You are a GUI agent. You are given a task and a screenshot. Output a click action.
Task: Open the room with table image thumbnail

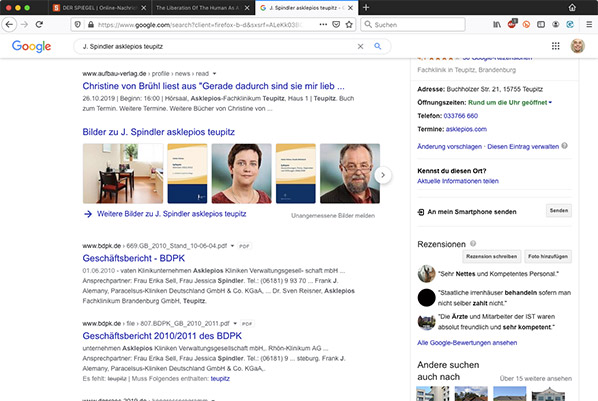click(x=123, y=174)
